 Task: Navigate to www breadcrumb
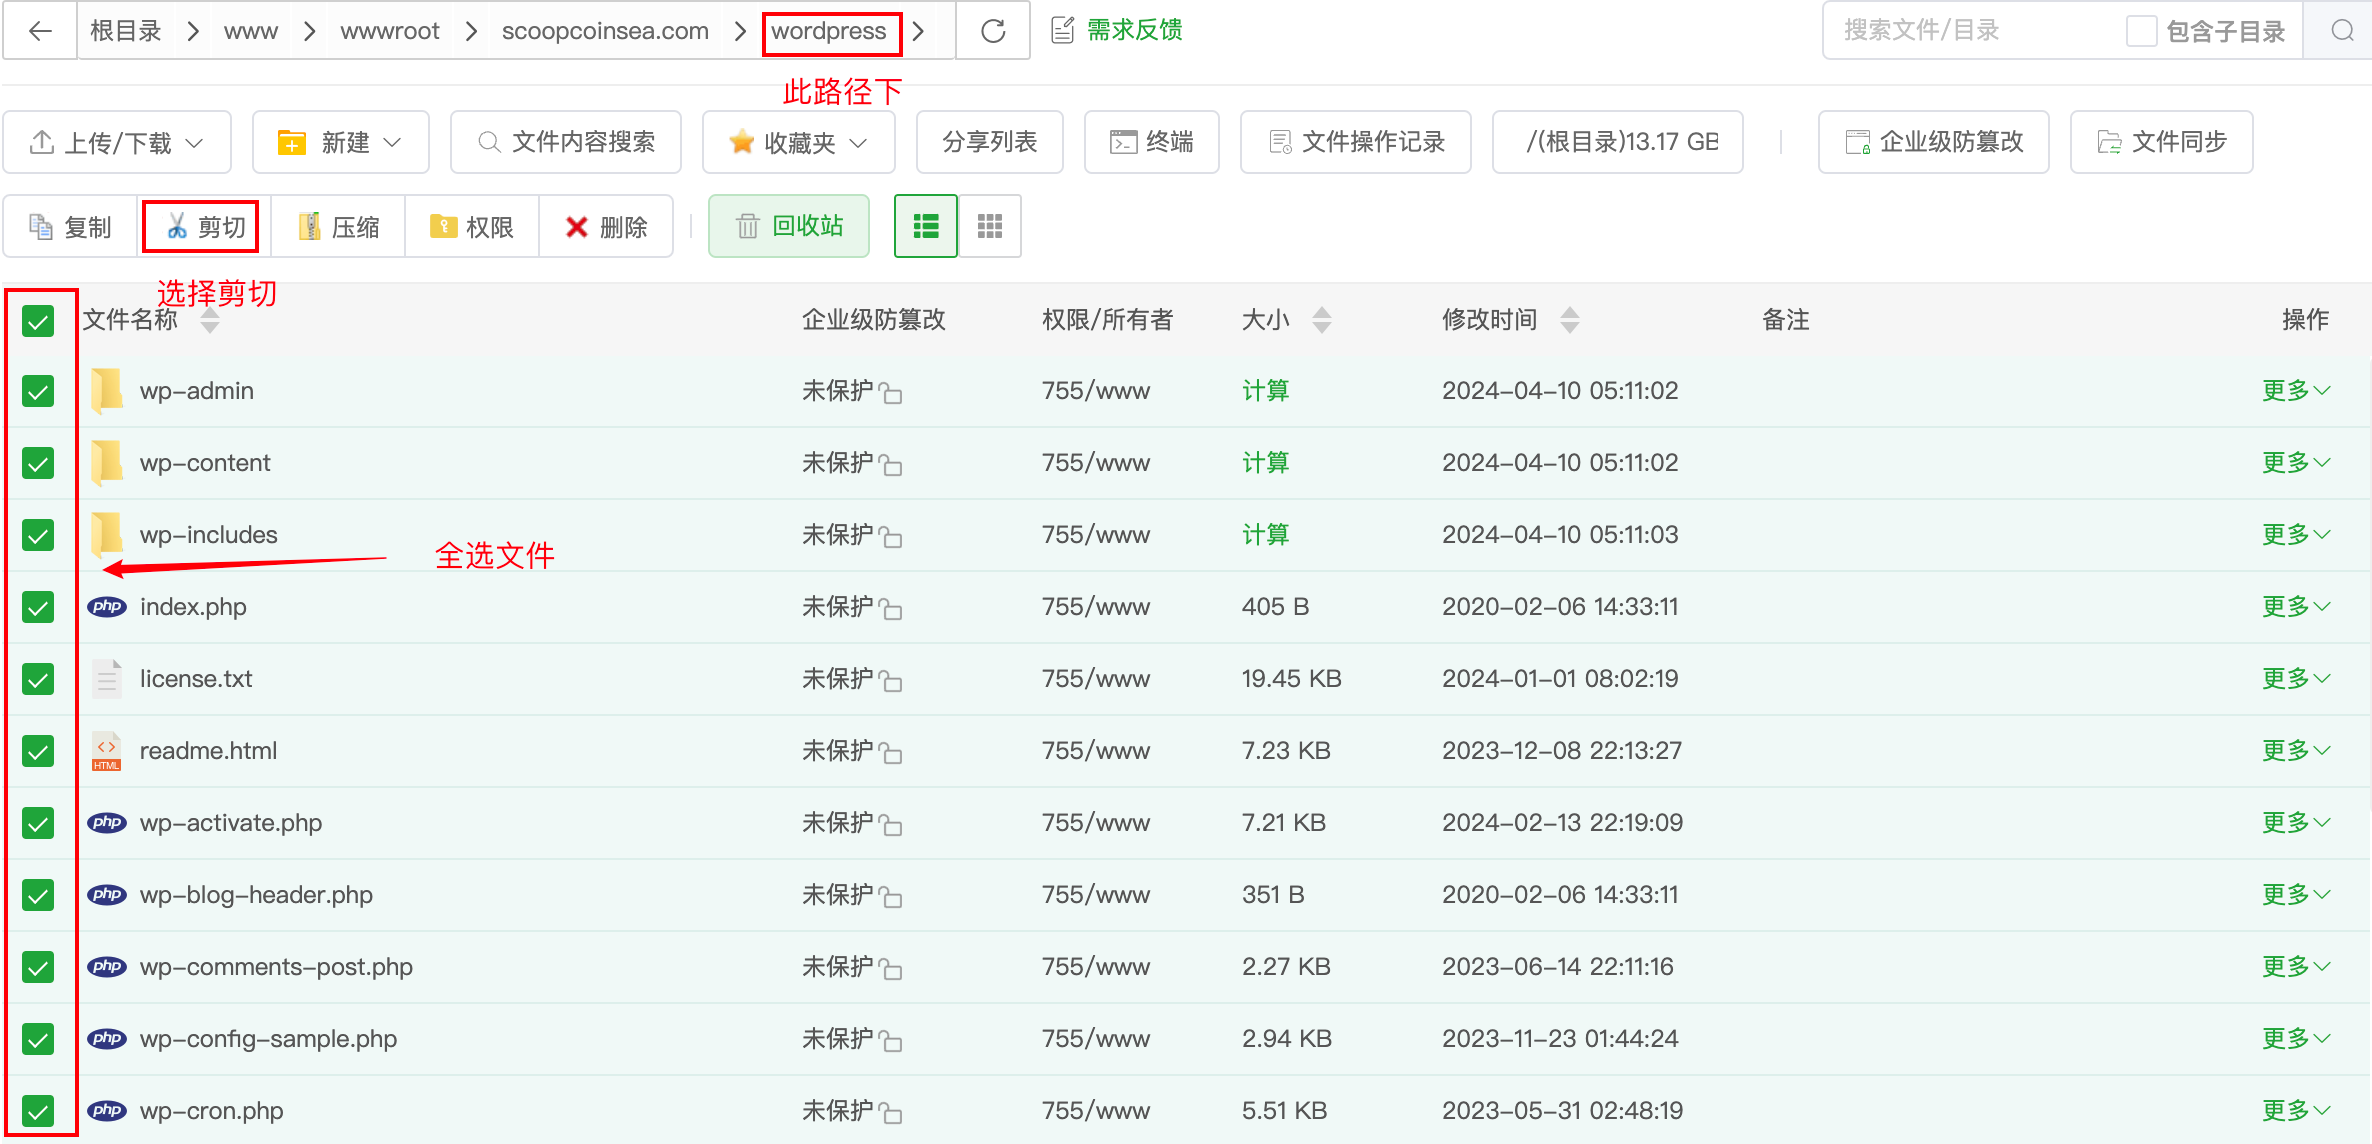(251, 31)
